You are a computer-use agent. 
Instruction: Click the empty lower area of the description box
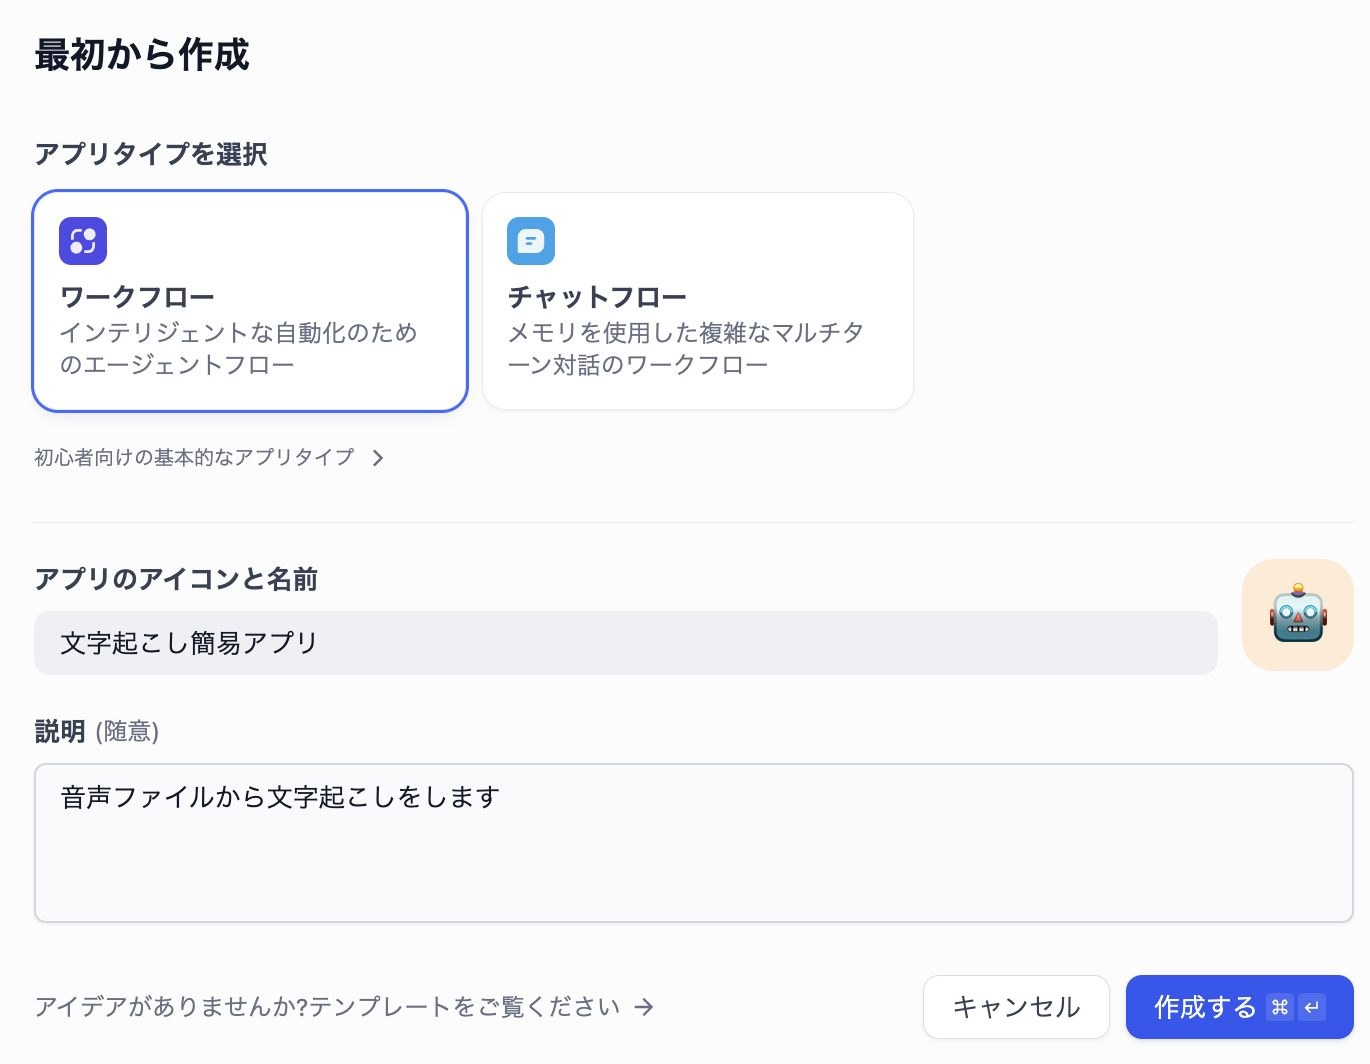pyautogui.click(x=693, y=875)
